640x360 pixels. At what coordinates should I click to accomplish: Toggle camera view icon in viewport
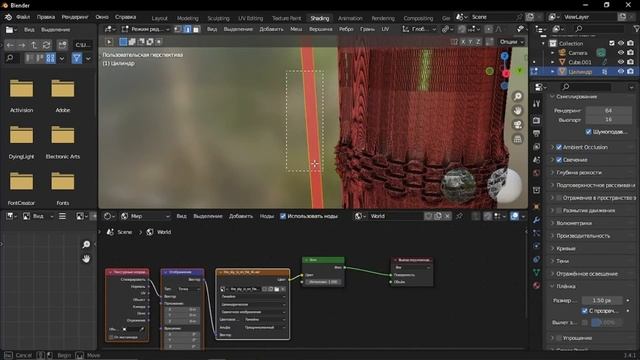pos(518,125)
